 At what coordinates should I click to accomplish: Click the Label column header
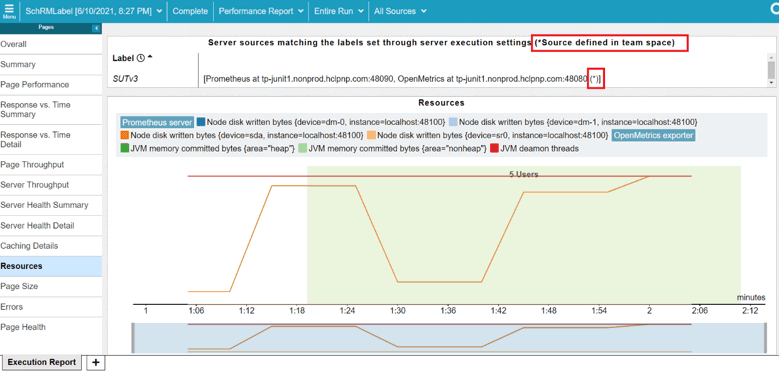pyautogui.click(x=124, y=58)
